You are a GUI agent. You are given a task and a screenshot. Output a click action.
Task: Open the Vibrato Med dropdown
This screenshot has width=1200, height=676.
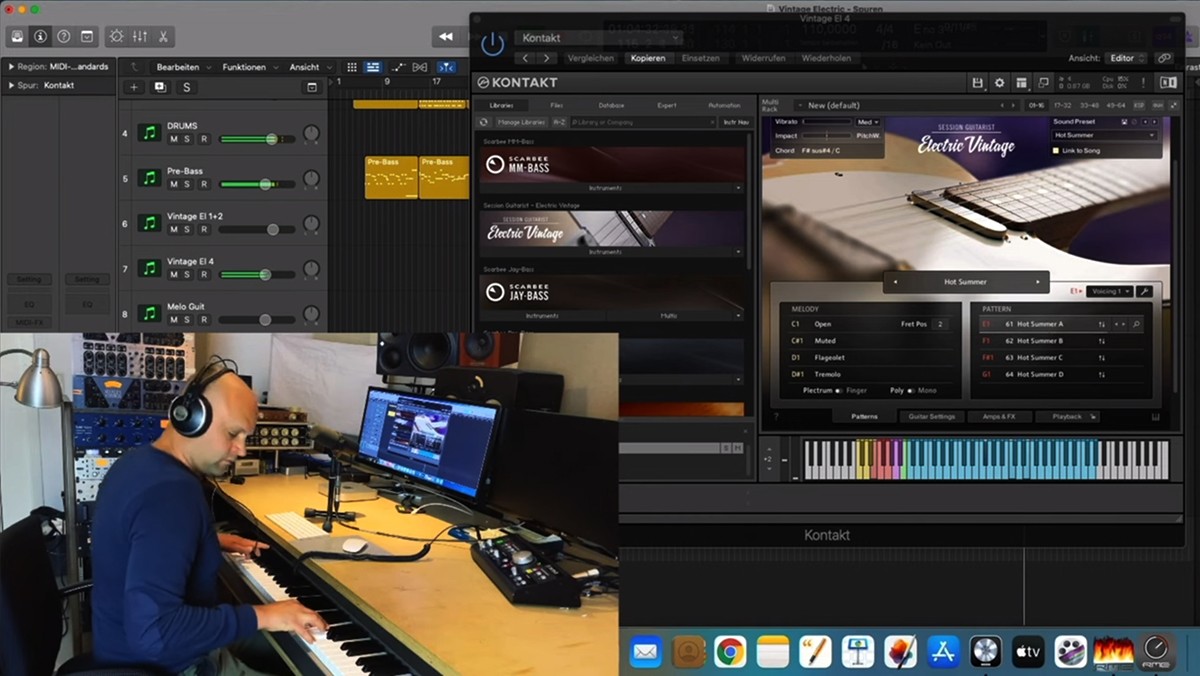tap(867, 123)
